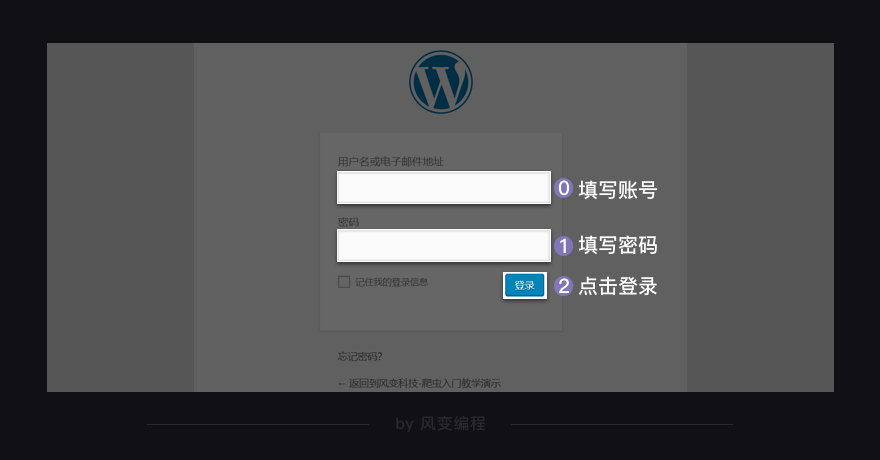Click the blue 登录 button

click(x=525, y=286)
